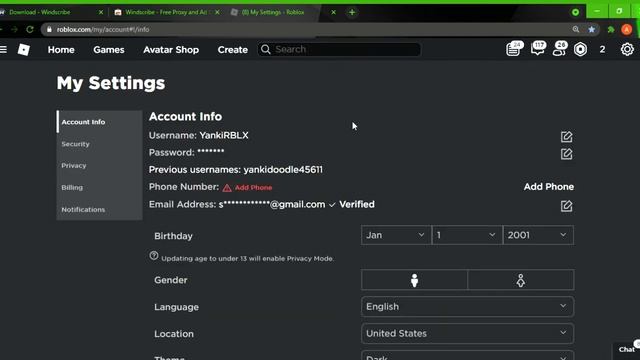Open the Robux icon
Screen dimensions: 640x360
pos(580,49)
